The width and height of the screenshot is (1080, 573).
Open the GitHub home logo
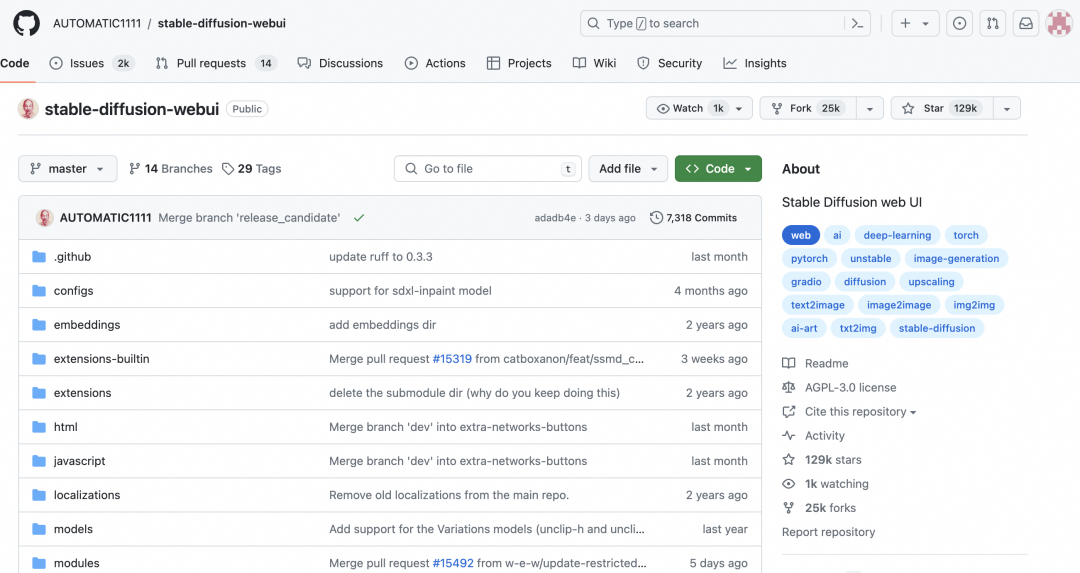click(x=26, y=23)
